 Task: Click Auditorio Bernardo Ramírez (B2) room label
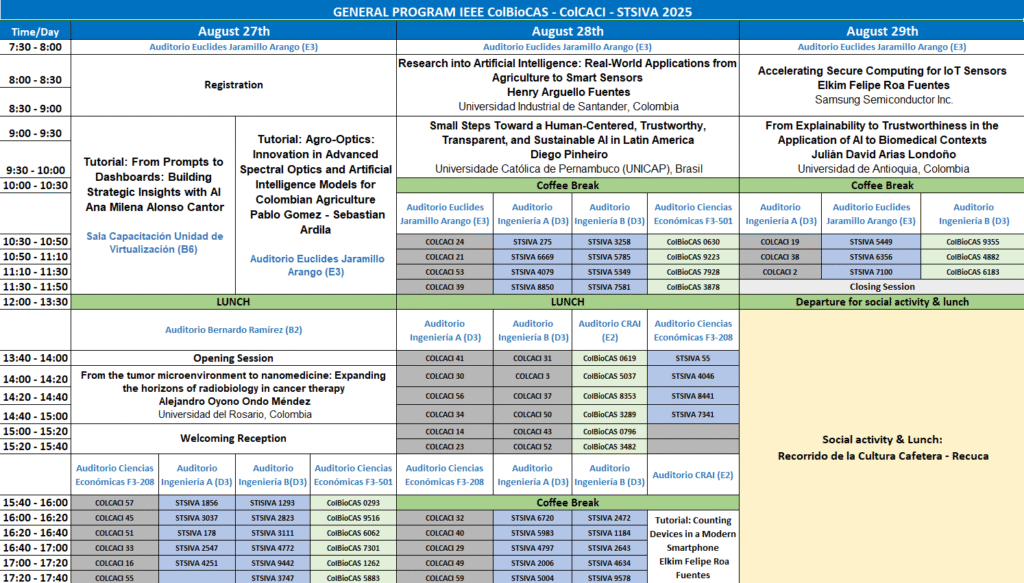tap(234, 330)
